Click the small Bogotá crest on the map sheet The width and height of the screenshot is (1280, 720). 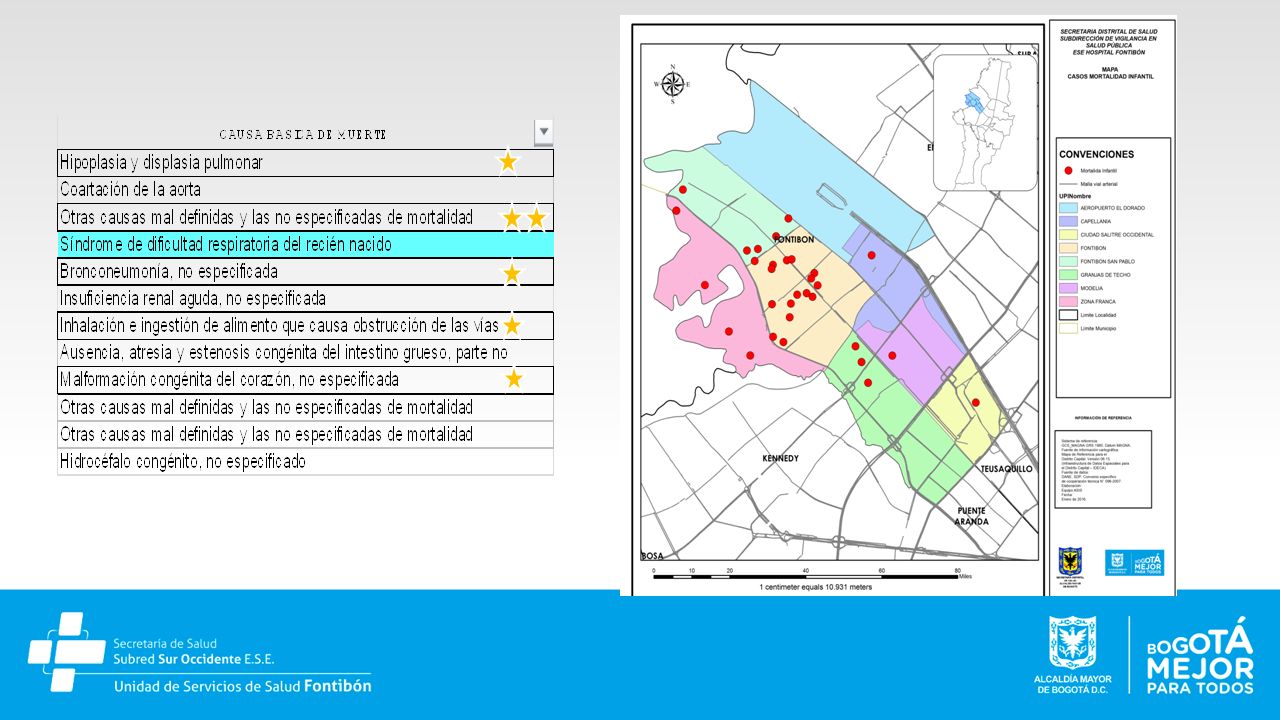pyautogui.click(x=1071, y=561)
